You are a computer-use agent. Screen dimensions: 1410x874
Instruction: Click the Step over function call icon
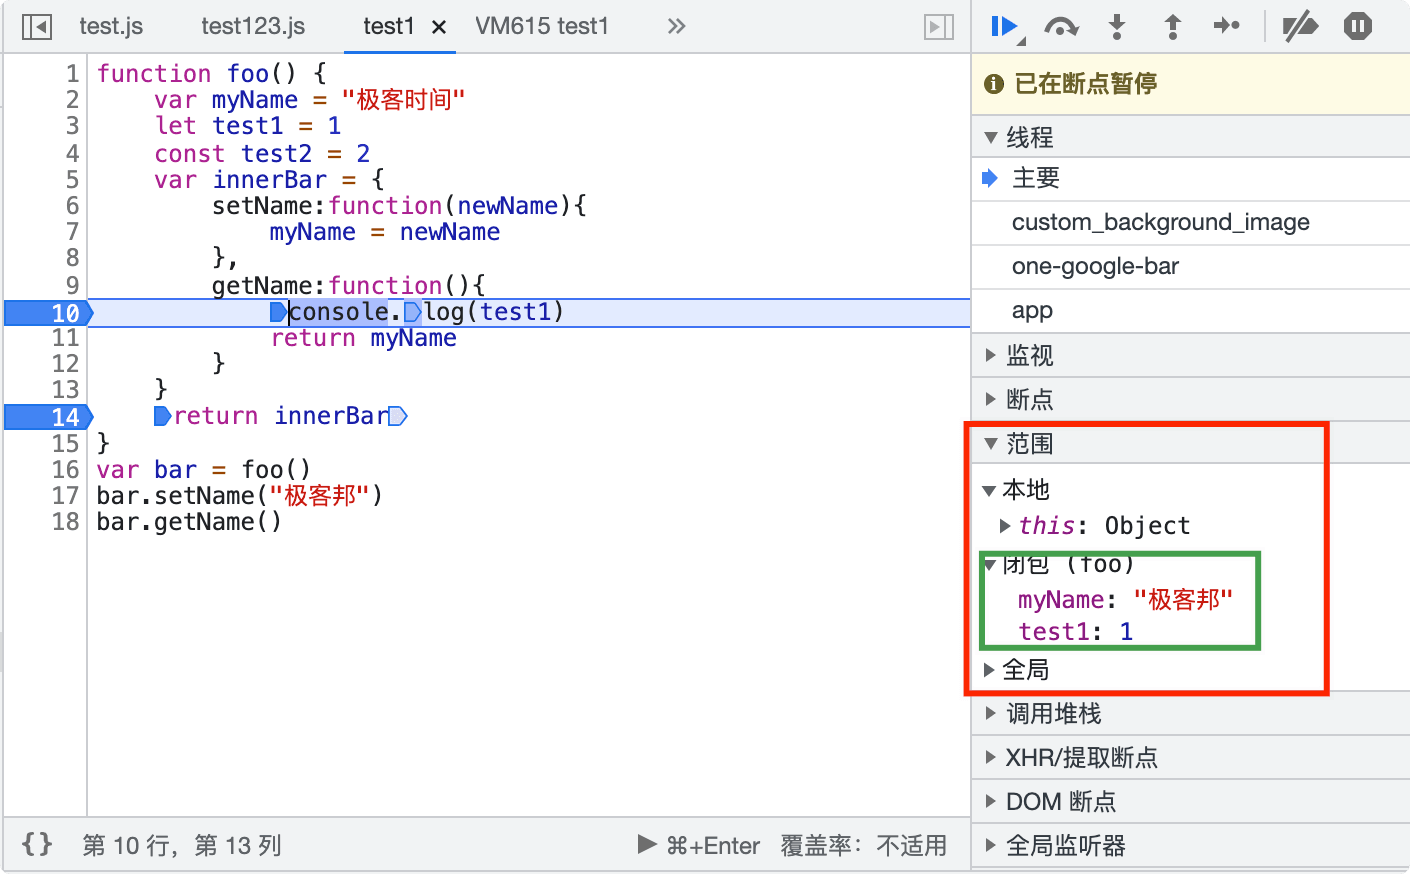pos(1060,27)
